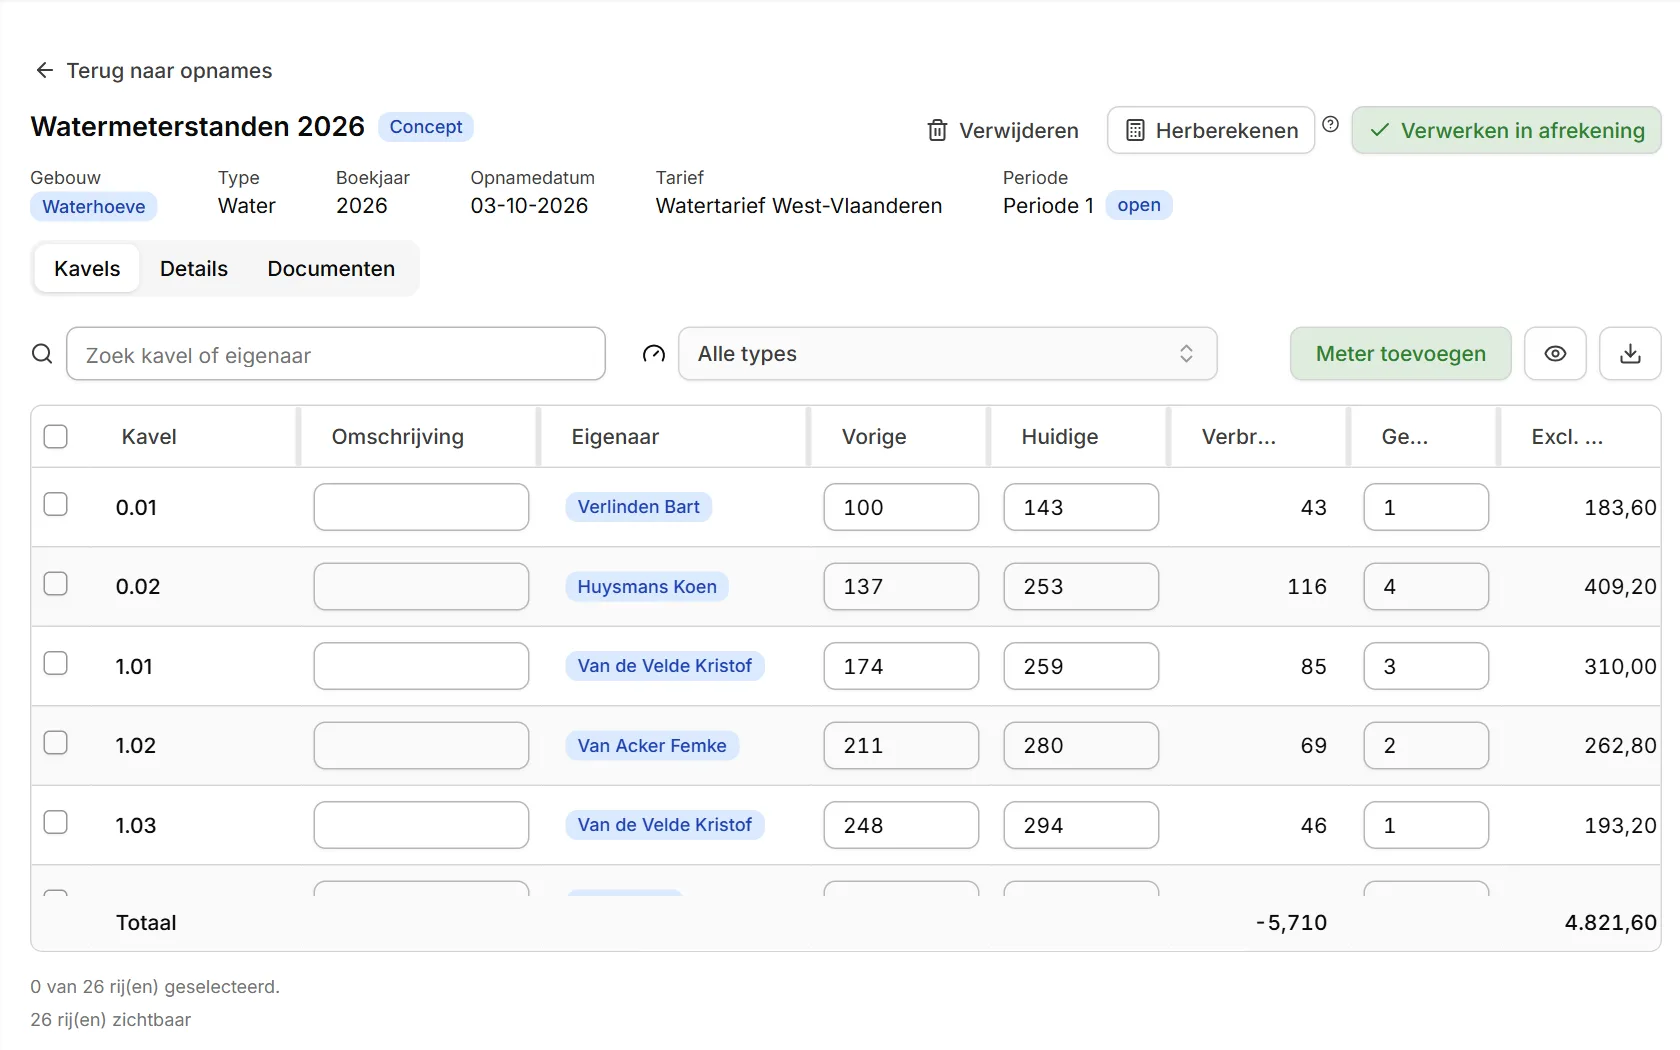Toggle the select-all checkbox in the table header
The width and height of the screenshot is (1680, 1050).
(x=56, y=436)
